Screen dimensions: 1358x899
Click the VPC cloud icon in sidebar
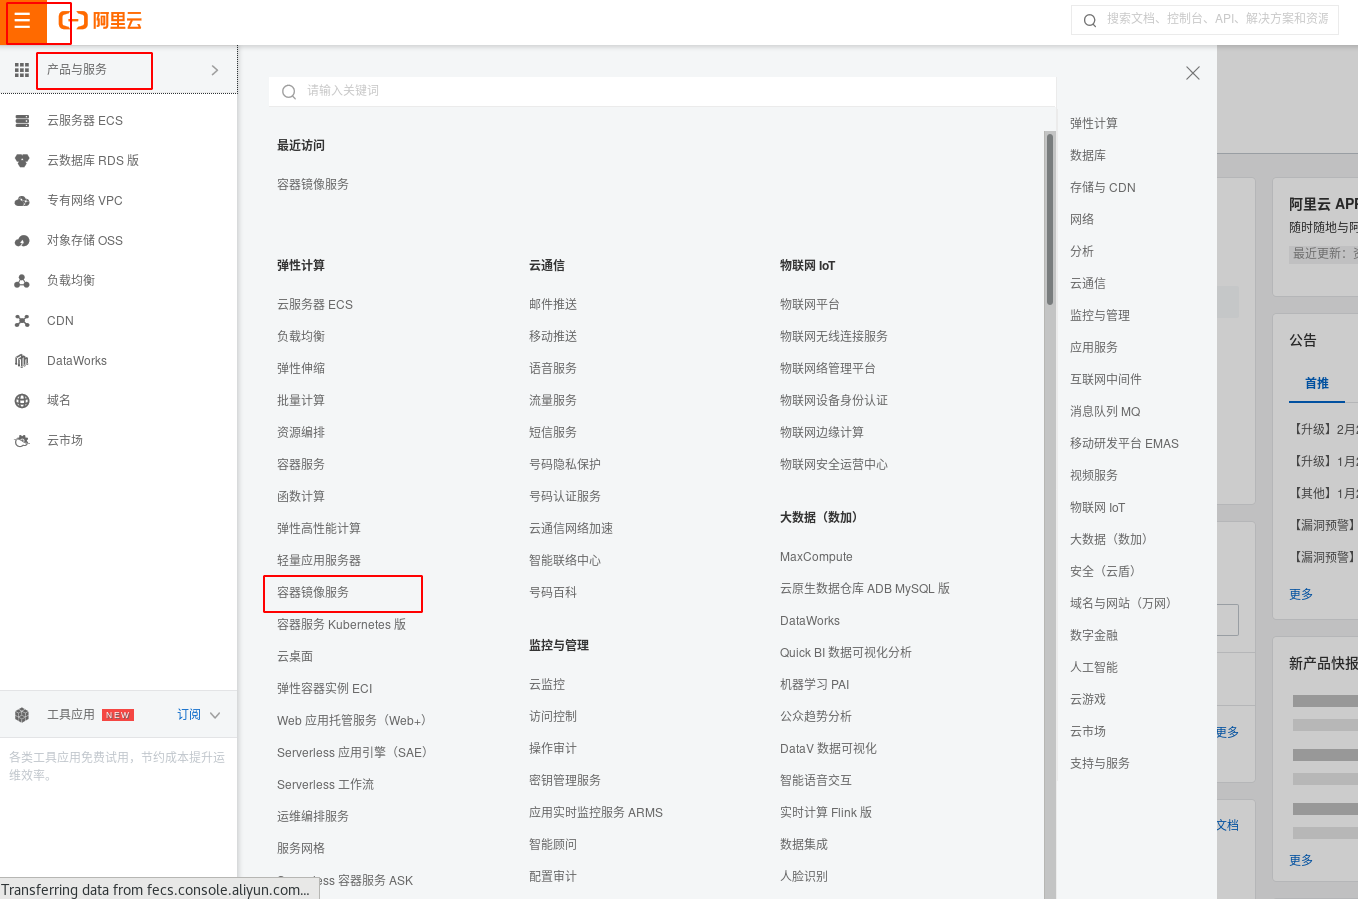pos(22,201)
